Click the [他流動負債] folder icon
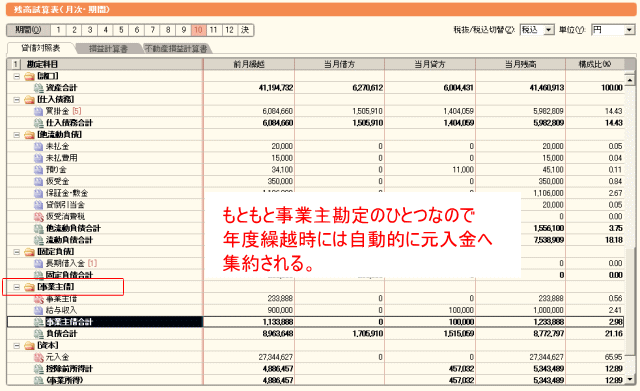 click(x=29, y=135)
